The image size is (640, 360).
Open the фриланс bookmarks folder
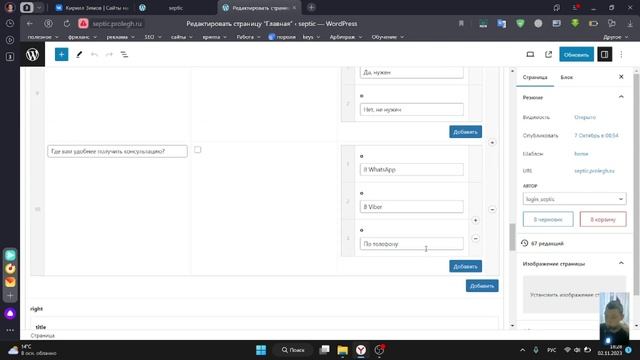[x=82, y=37]
